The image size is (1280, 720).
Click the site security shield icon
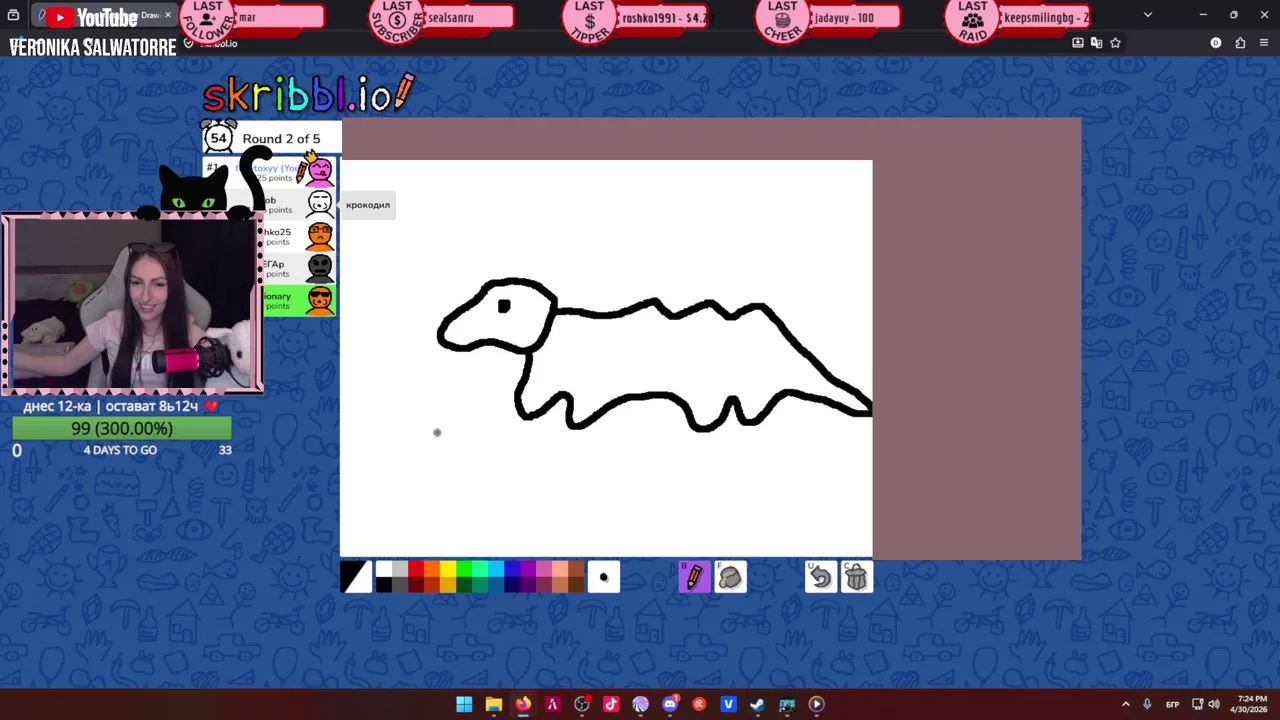[x=188, y=43]
